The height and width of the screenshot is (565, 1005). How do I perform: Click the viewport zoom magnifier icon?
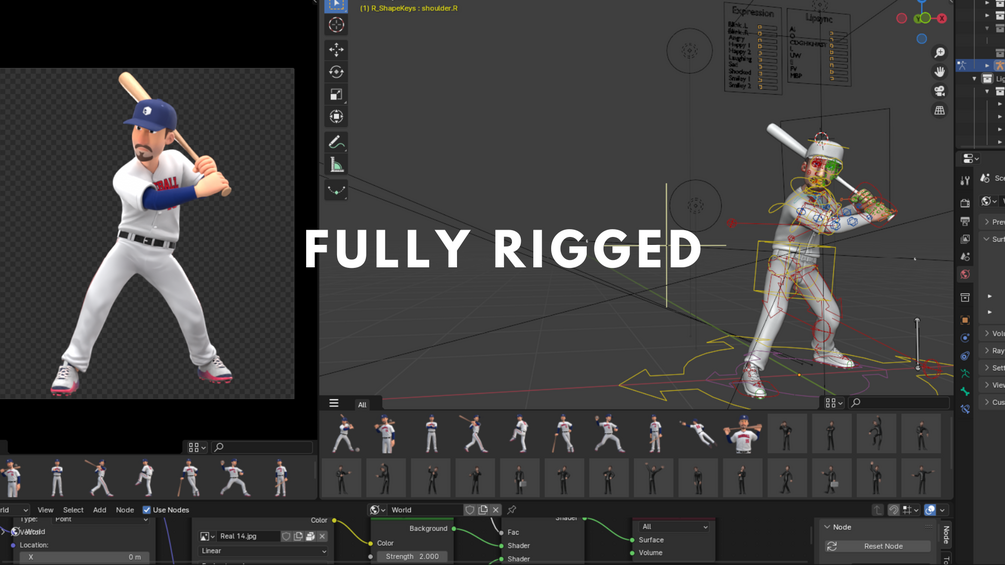pos(939,53)
